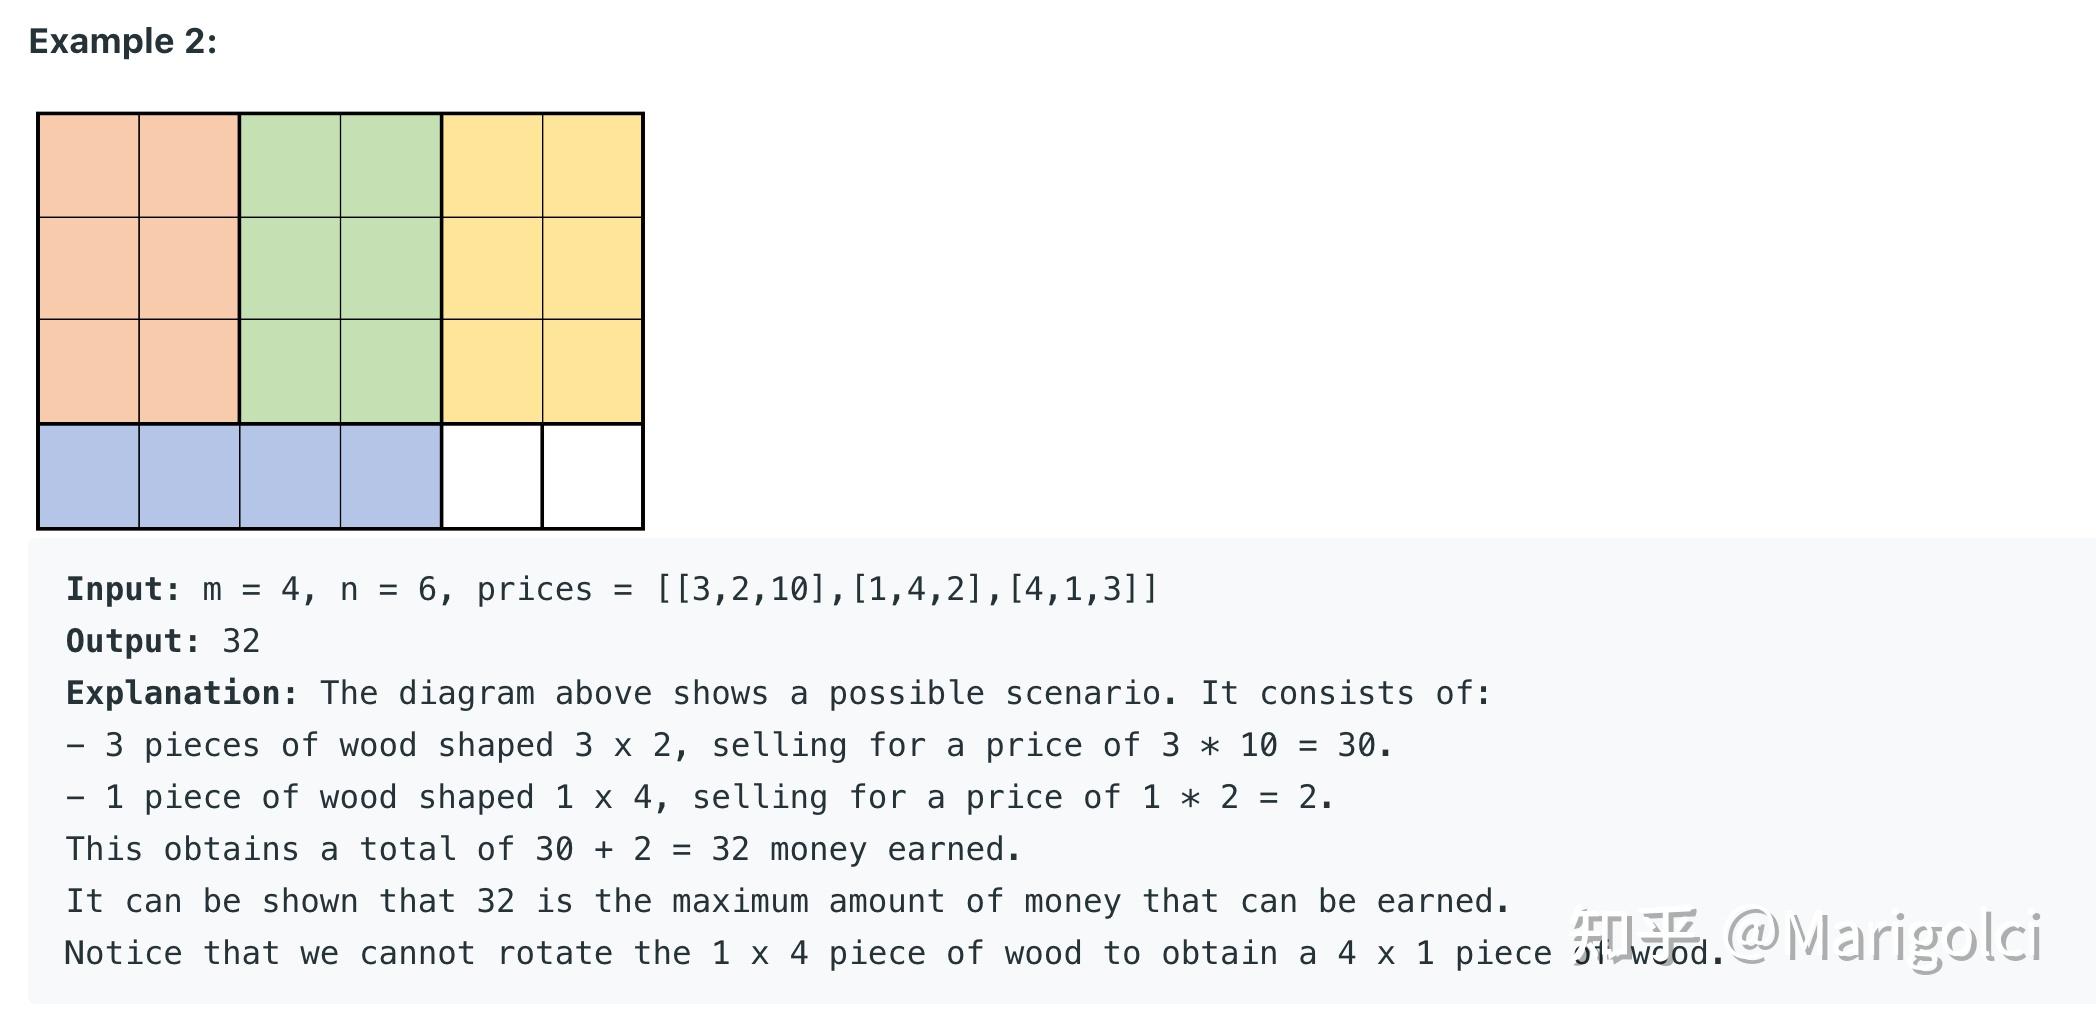Click the @Marigolci watermark
2096x1032 pixels.
pos(1884,937)
